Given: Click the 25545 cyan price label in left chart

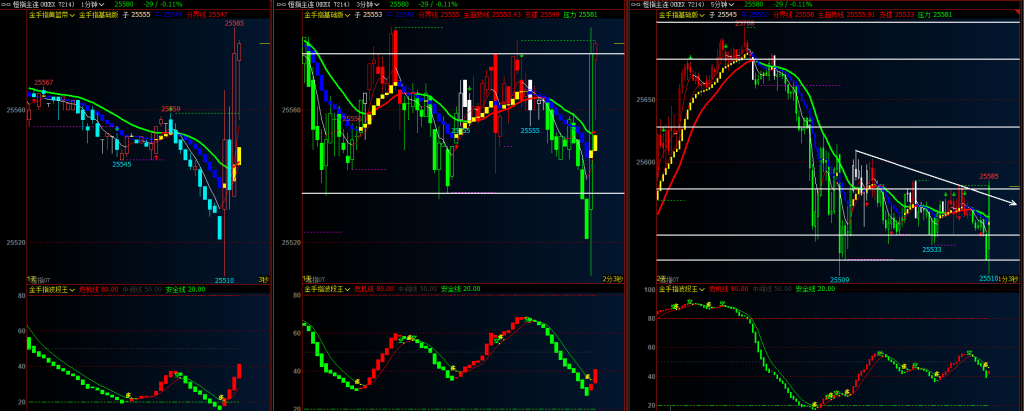Looking at the screenshot, I should 121,164.
